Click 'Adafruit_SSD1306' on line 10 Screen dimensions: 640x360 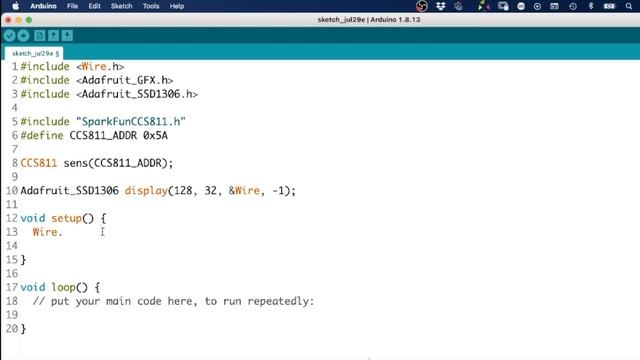click(69, 191)
